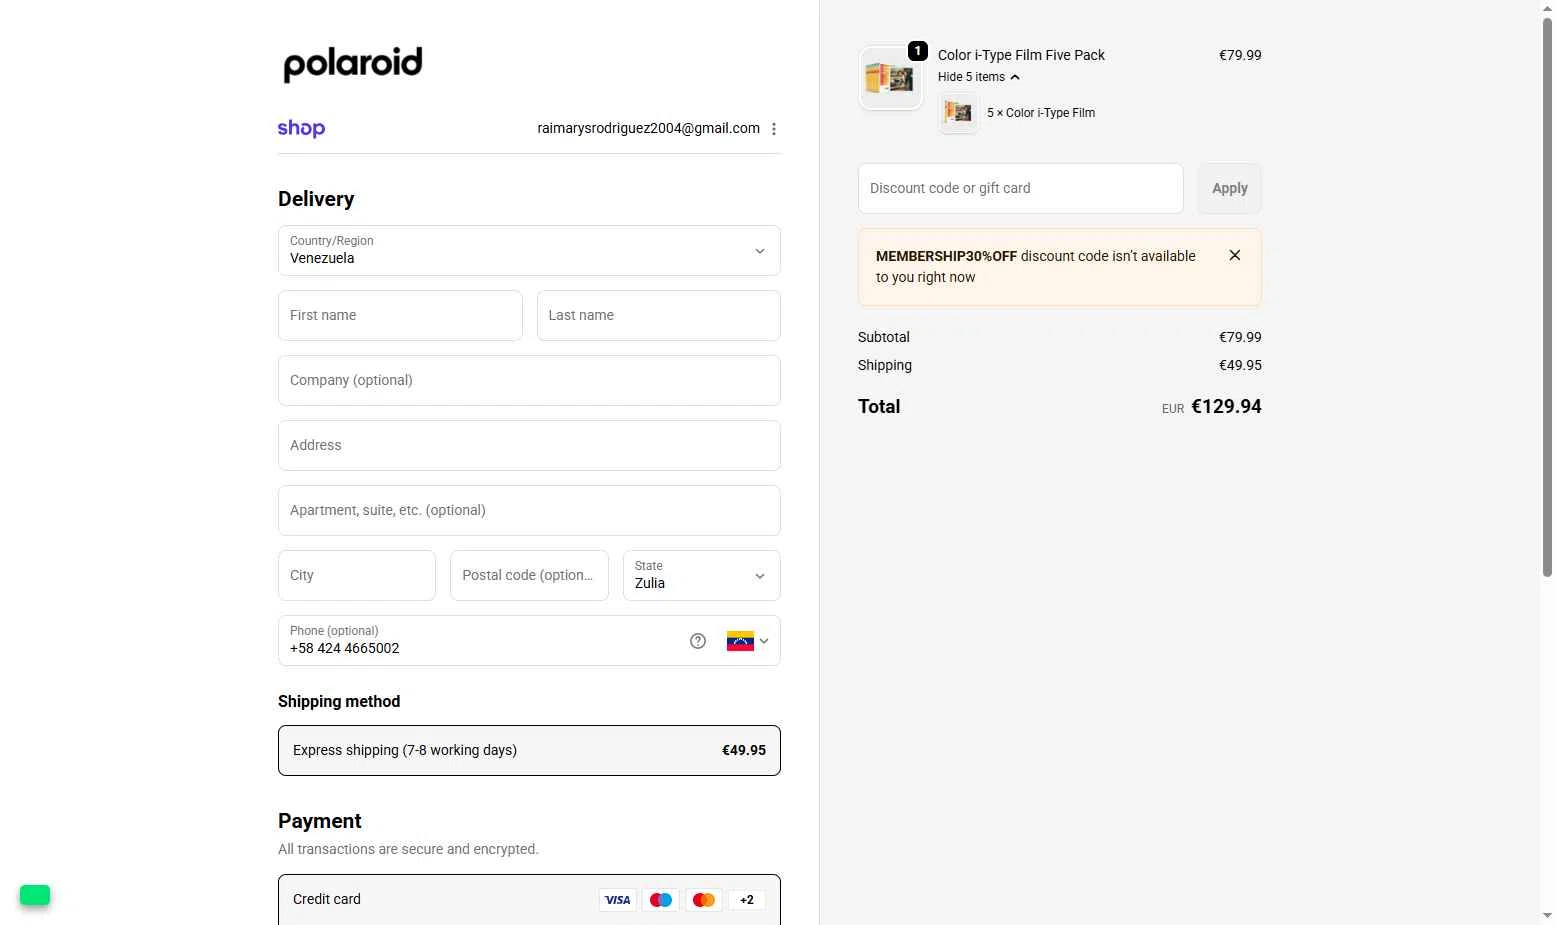Click the Delivery heading
The height and width of the screenshot is (925, 1555).
point(316,199)
